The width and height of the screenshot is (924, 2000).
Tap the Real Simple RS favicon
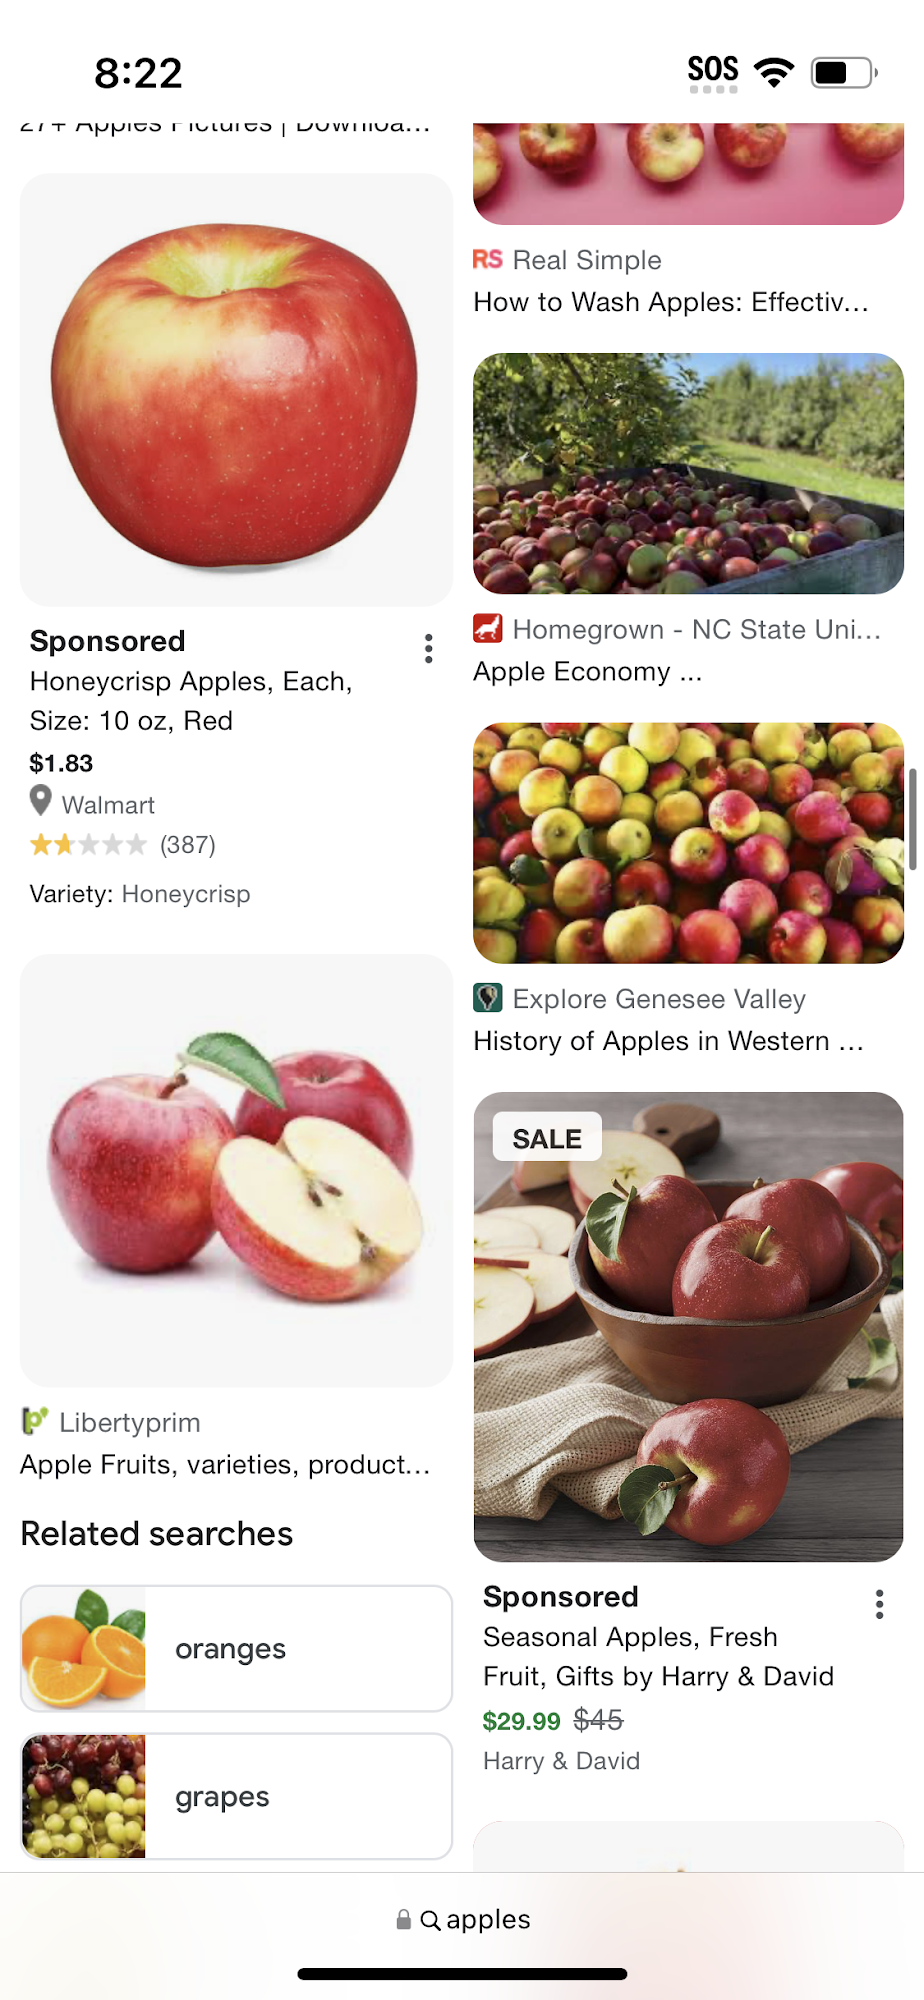488,260
